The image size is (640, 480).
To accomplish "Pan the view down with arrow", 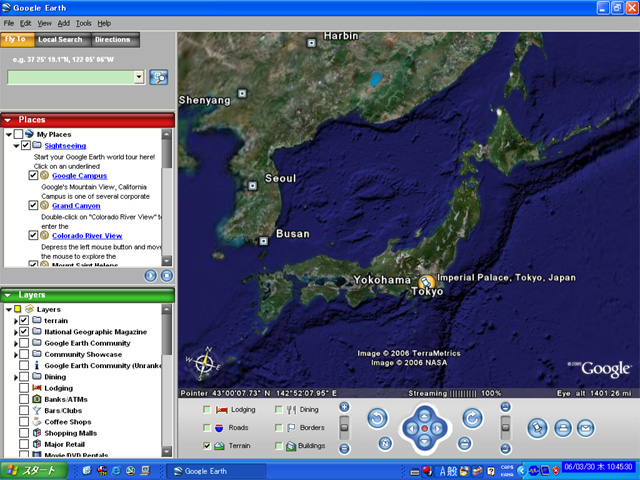I will click(424, 441).
